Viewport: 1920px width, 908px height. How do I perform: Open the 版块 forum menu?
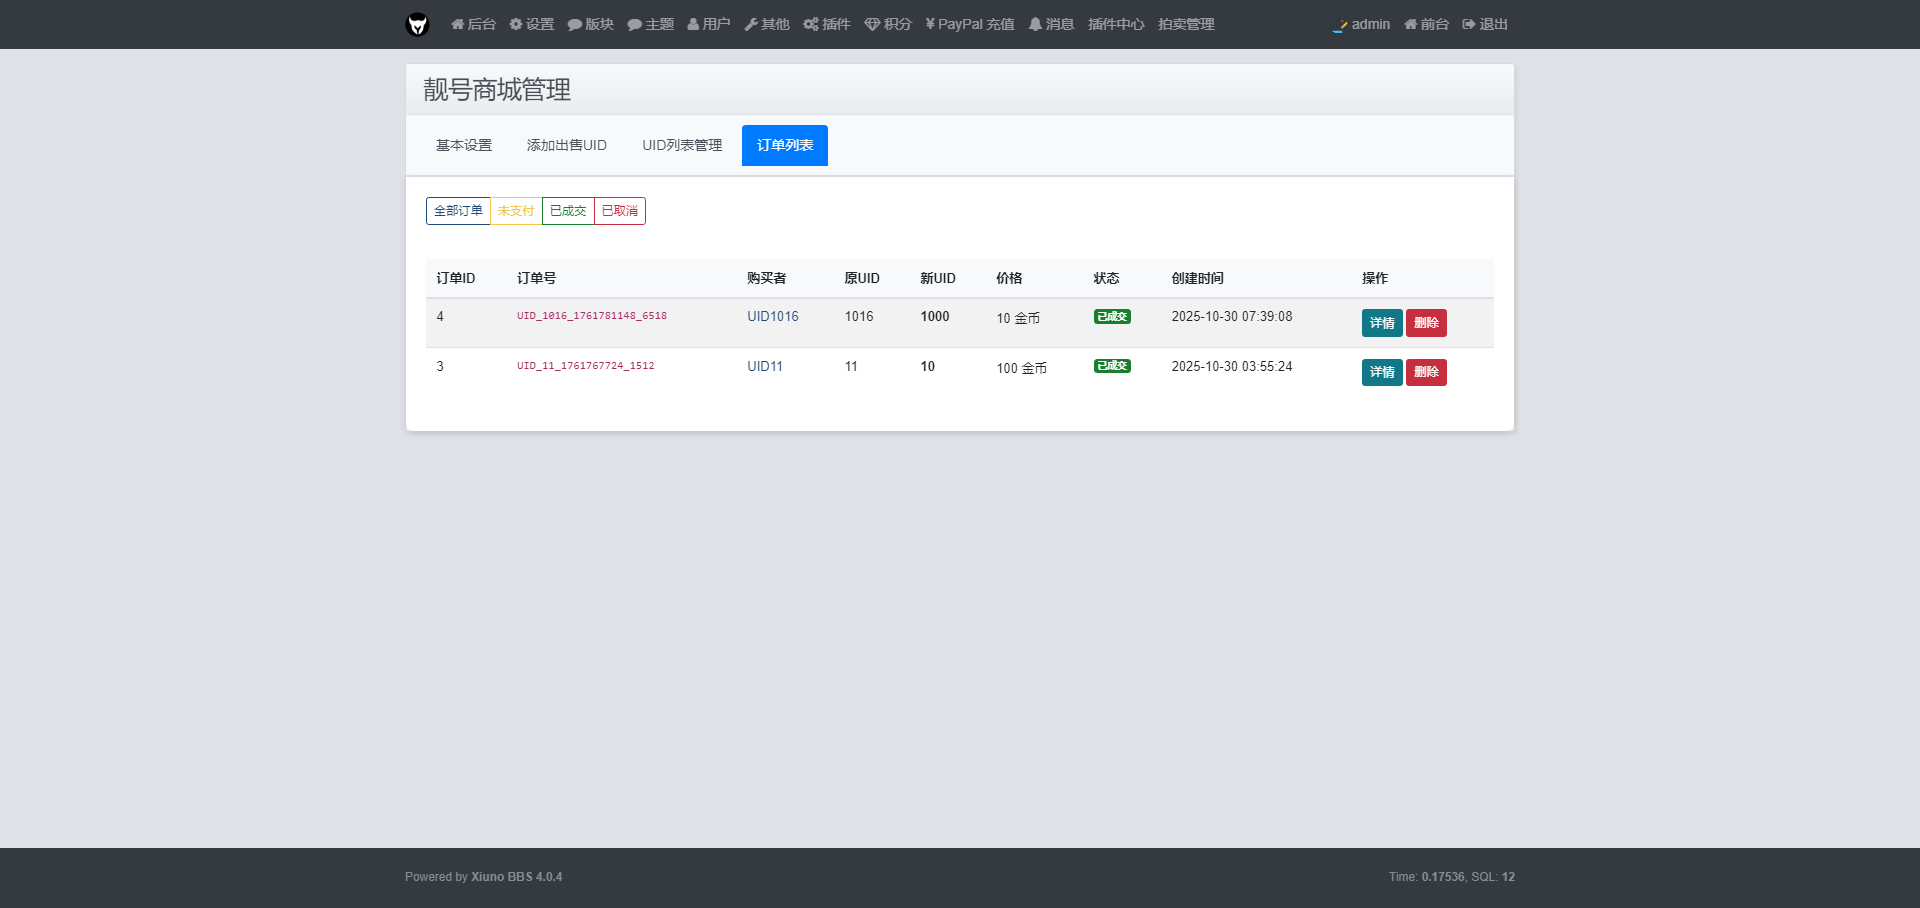(590, 24)
